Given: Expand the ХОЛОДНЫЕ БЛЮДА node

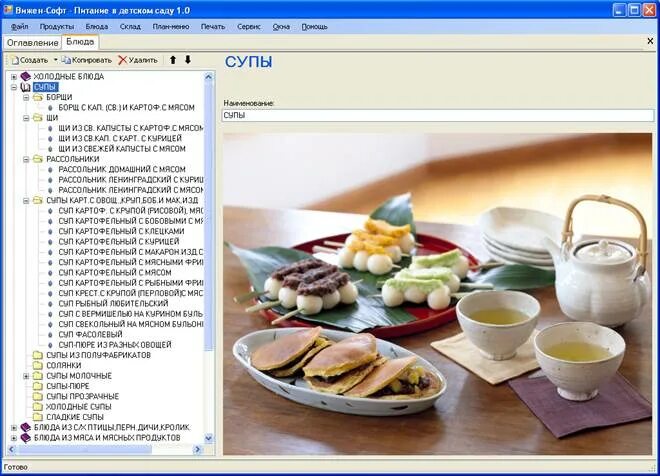Looking at the screenshot, I should (x=14, y=77).
